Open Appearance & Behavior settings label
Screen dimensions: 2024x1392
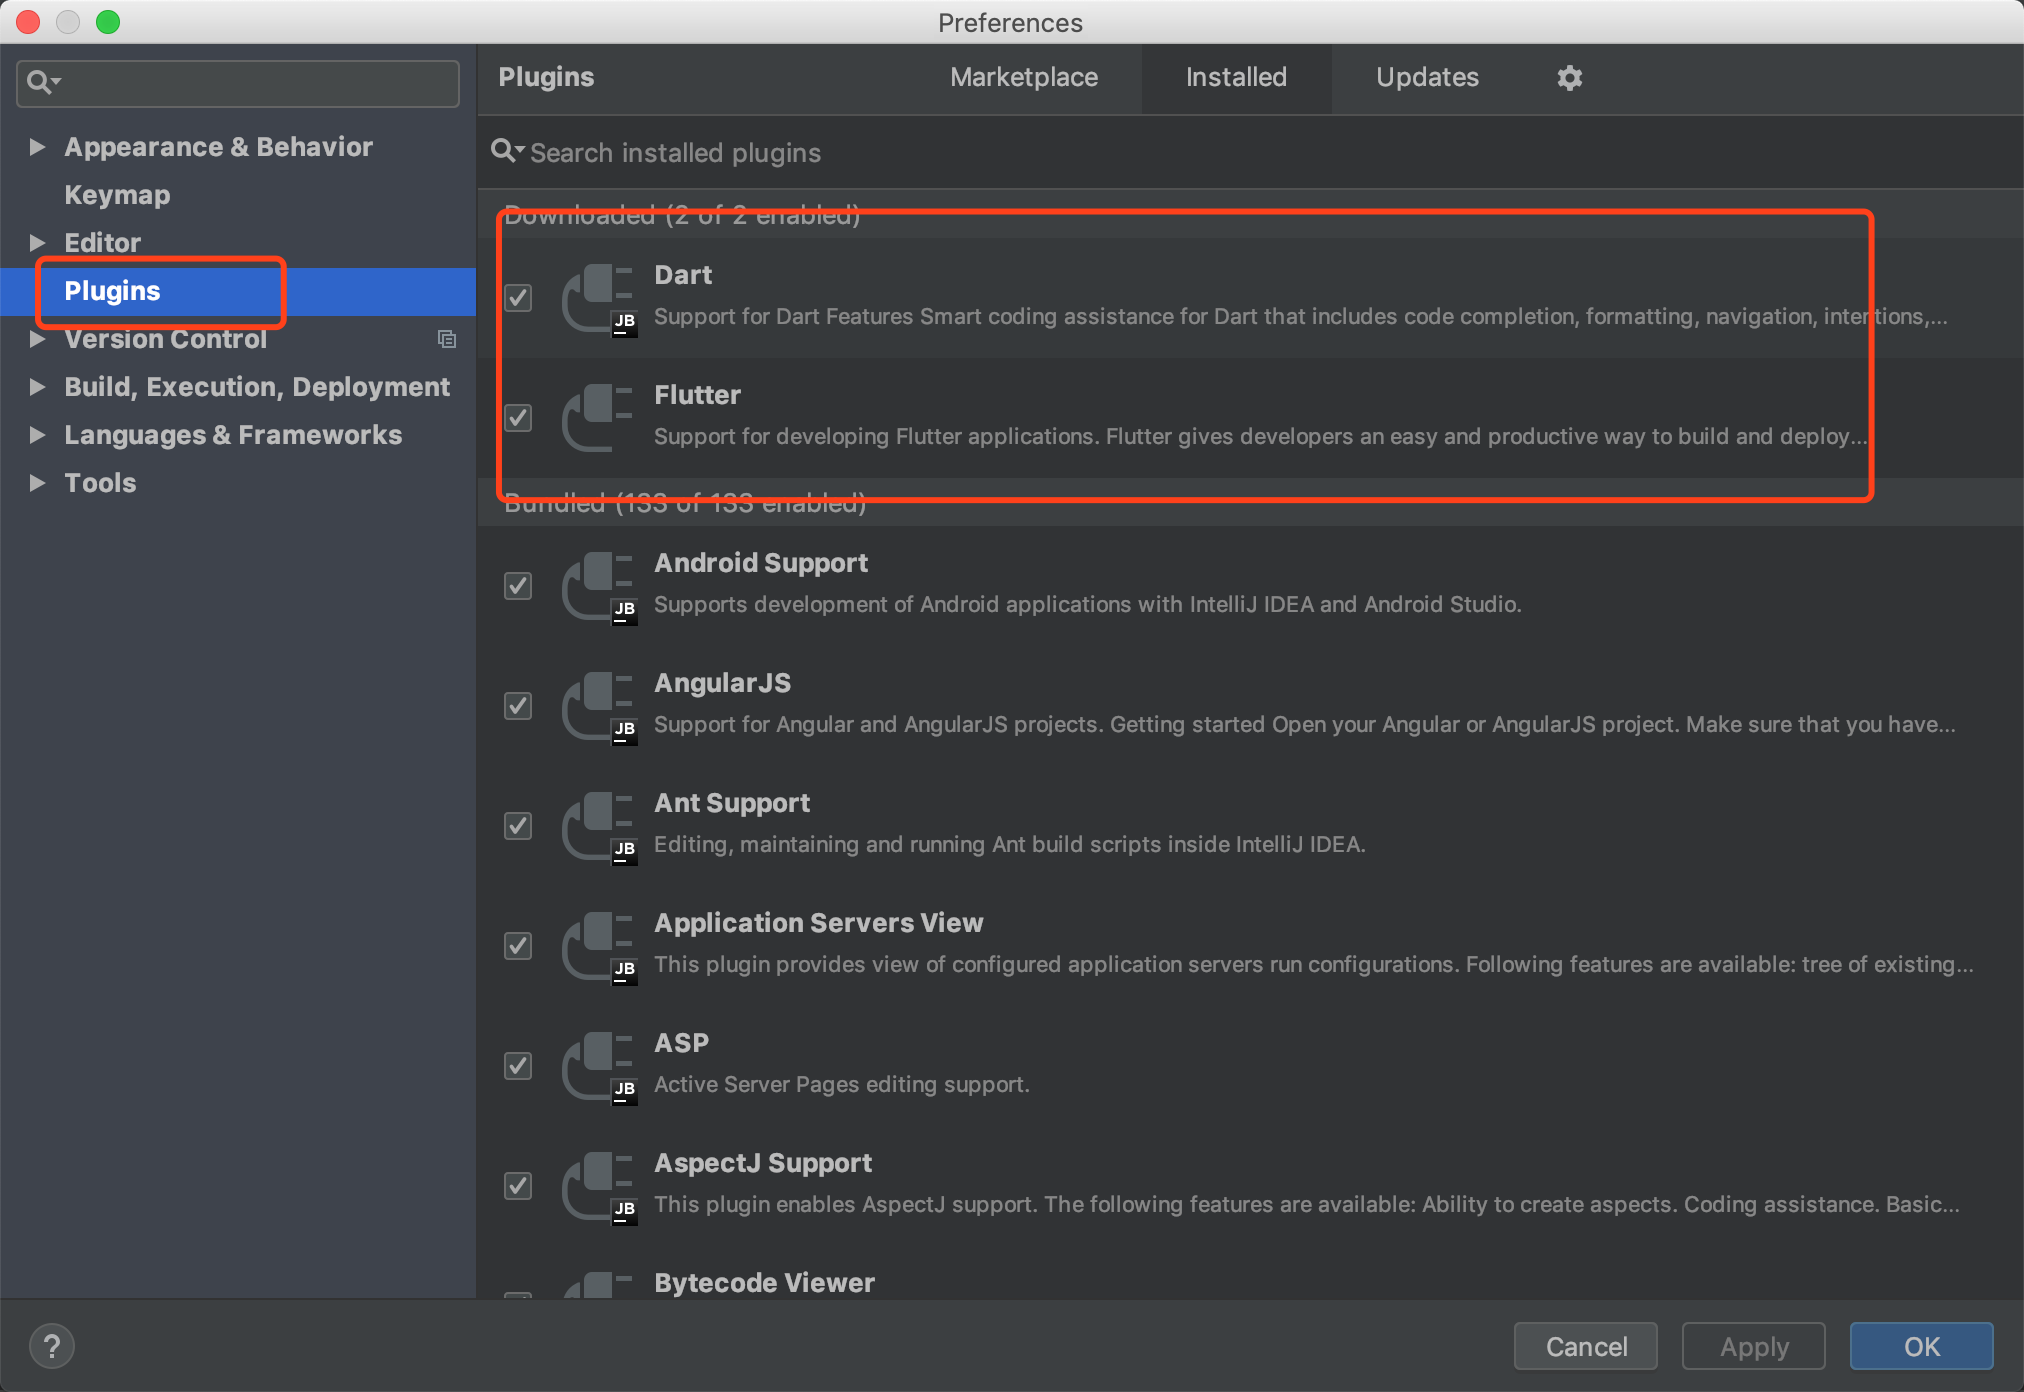(x=218, y=147)
